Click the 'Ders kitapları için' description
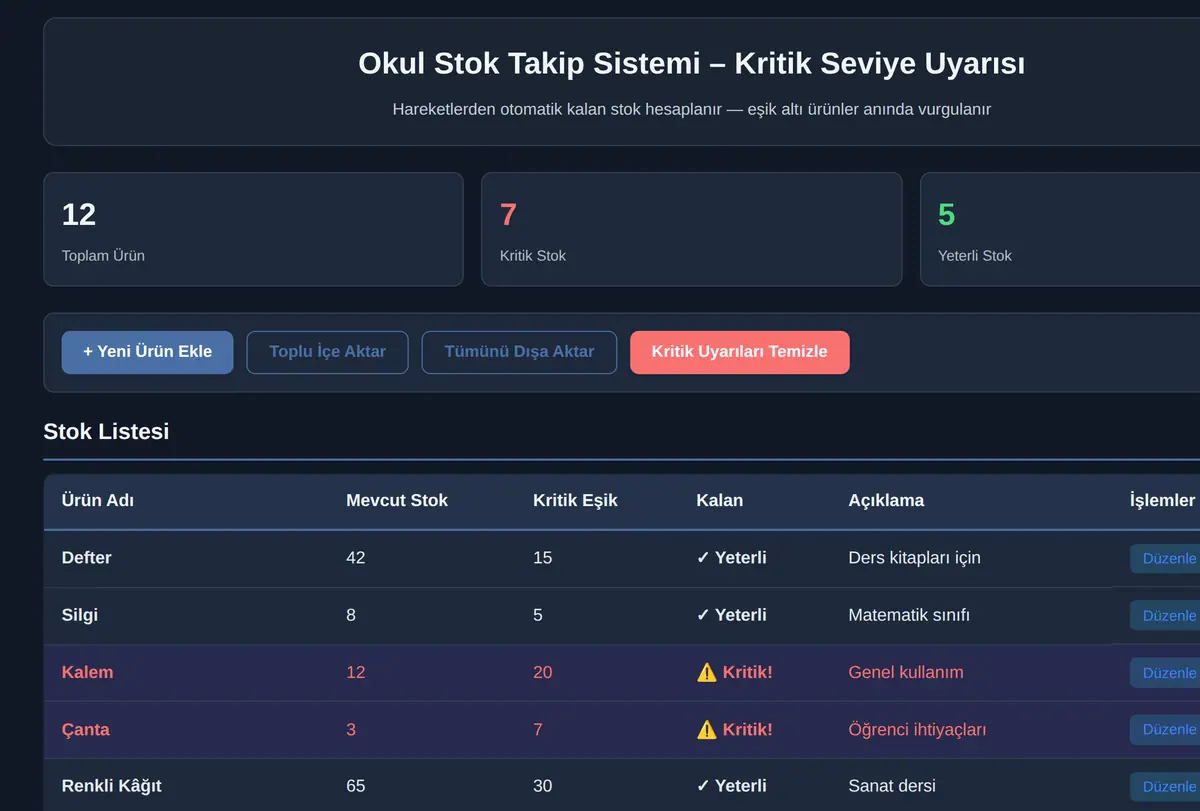 tap(914, 558)
